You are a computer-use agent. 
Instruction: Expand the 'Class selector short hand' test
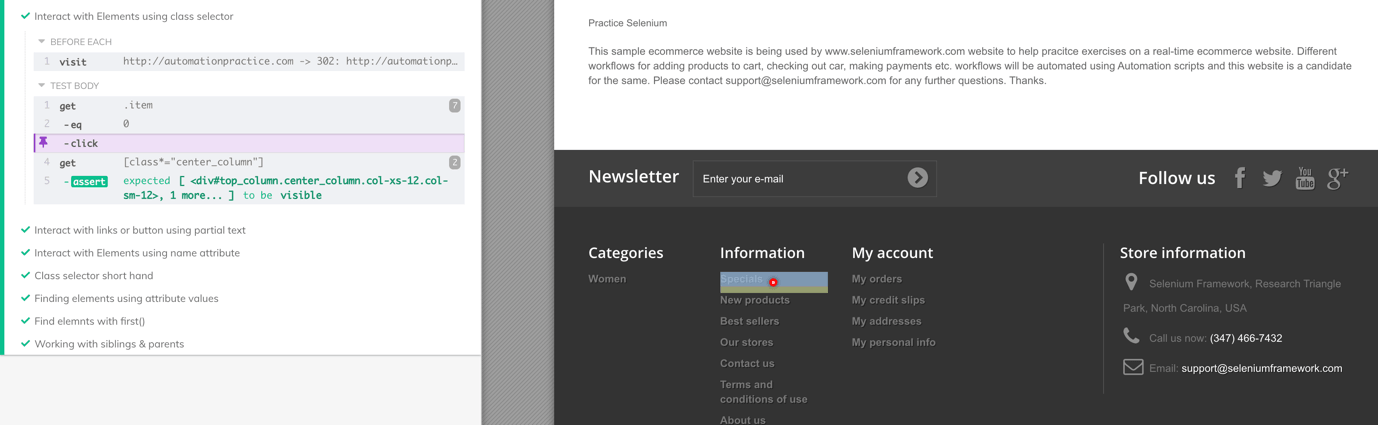pyautogui.click(x=93, y=275)
